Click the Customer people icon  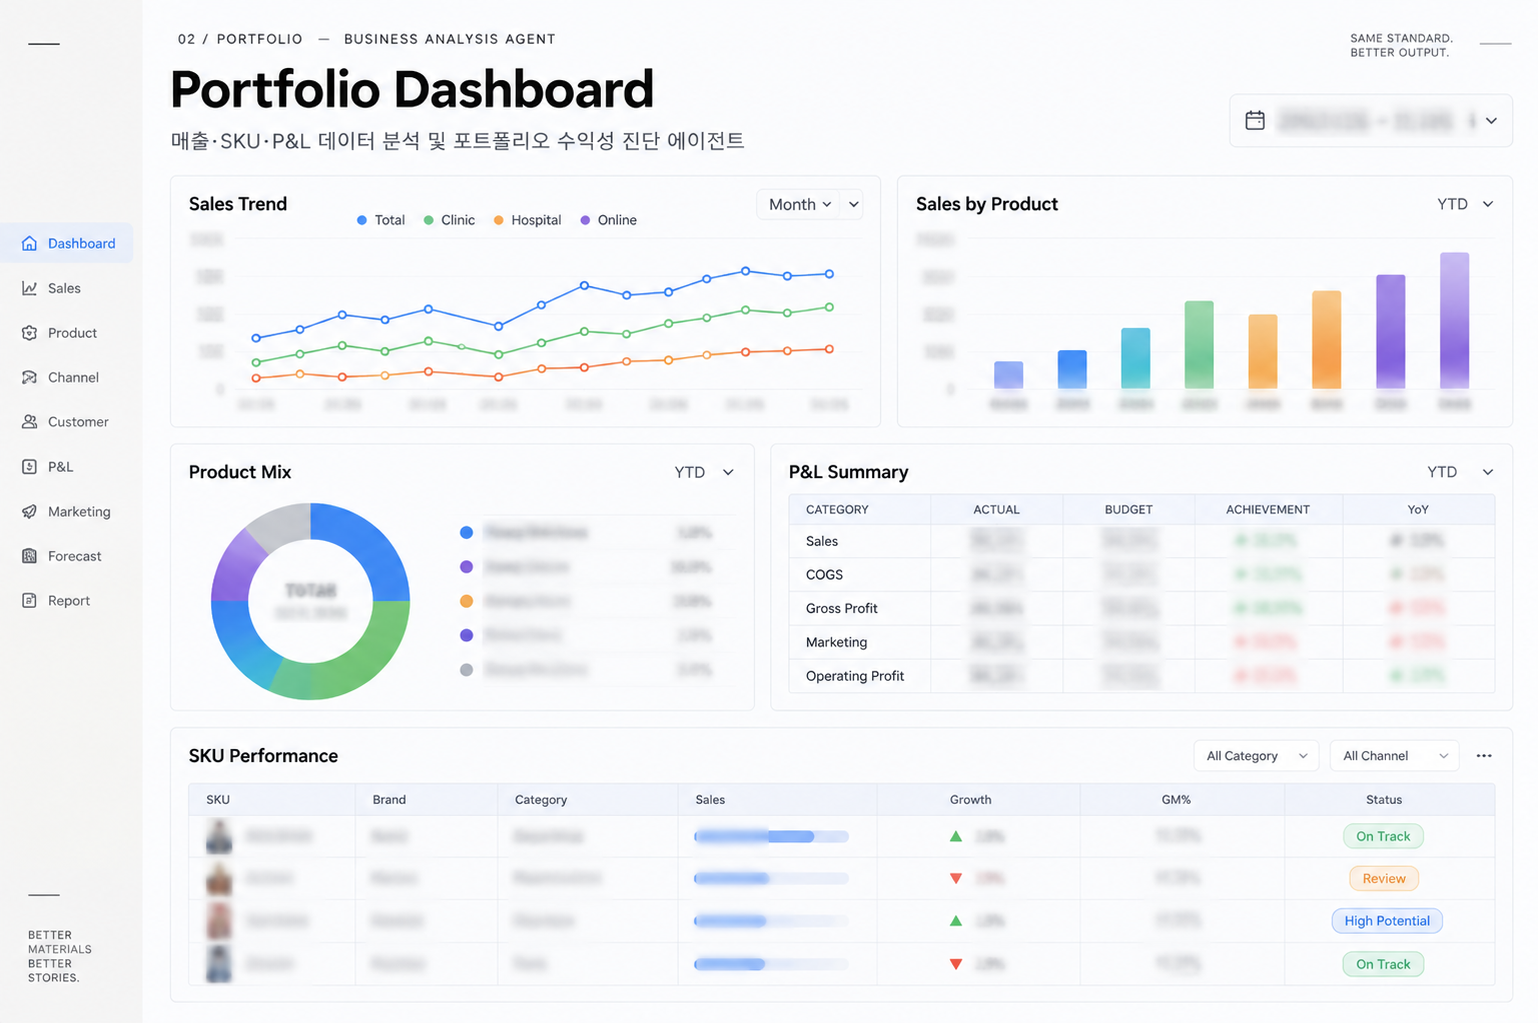point(29,422)
